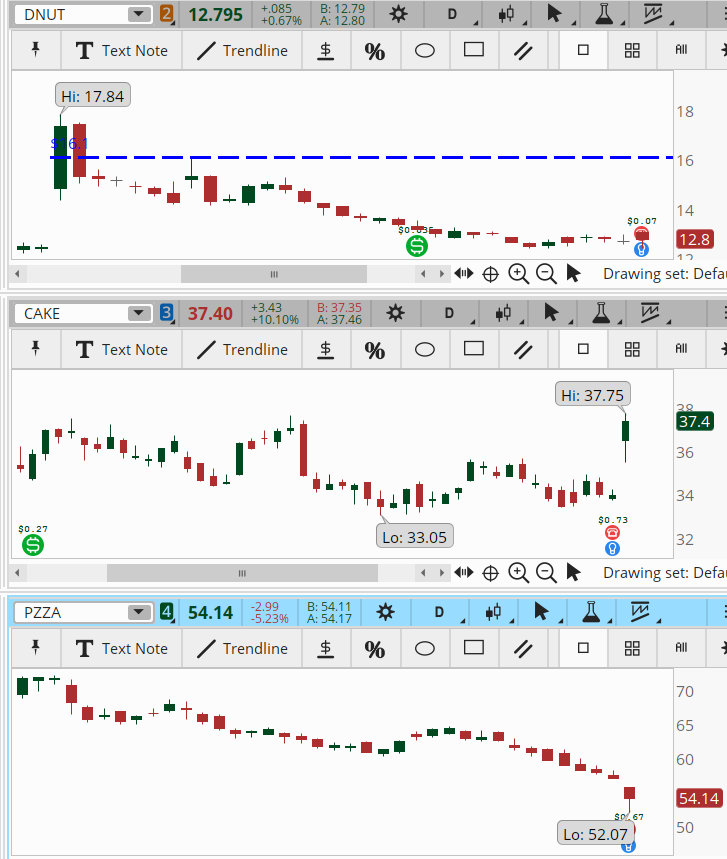
Task: Toggle All drawings on PZZA toolbar
Action: (681, 648)
